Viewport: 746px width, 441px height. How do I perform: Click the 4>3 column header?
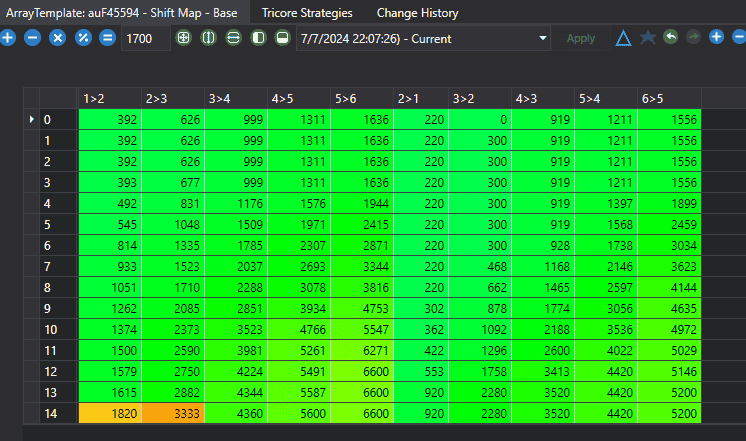tap(543, 98)
